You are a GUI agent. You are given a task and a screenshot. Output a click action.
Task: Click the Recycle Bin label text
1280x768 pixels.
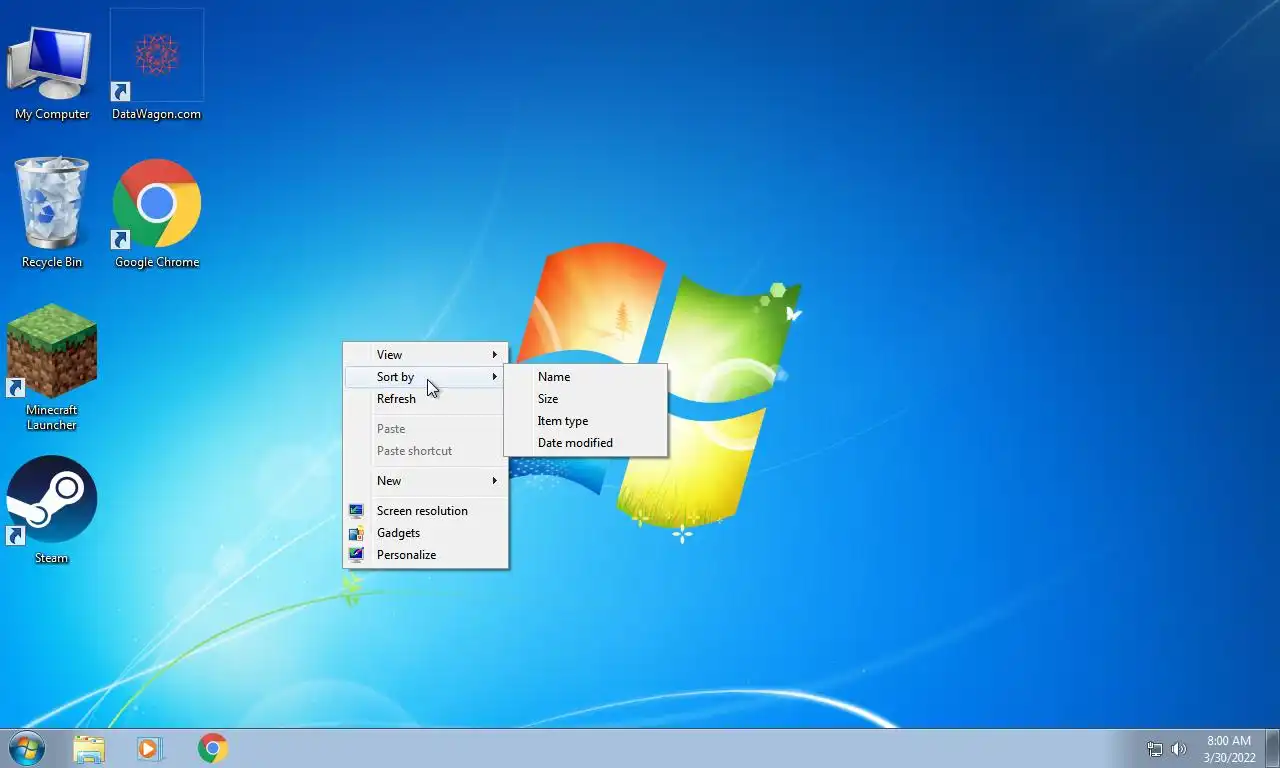click(52, 262)
